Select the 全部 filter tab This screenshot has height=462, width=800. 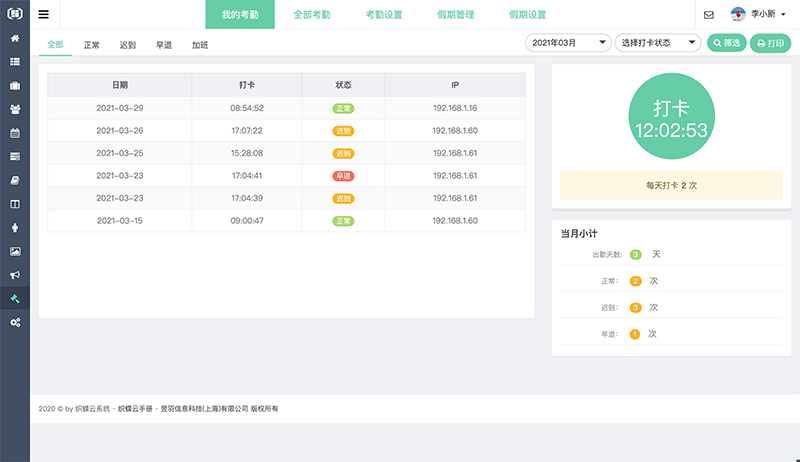tap(55, 44)
